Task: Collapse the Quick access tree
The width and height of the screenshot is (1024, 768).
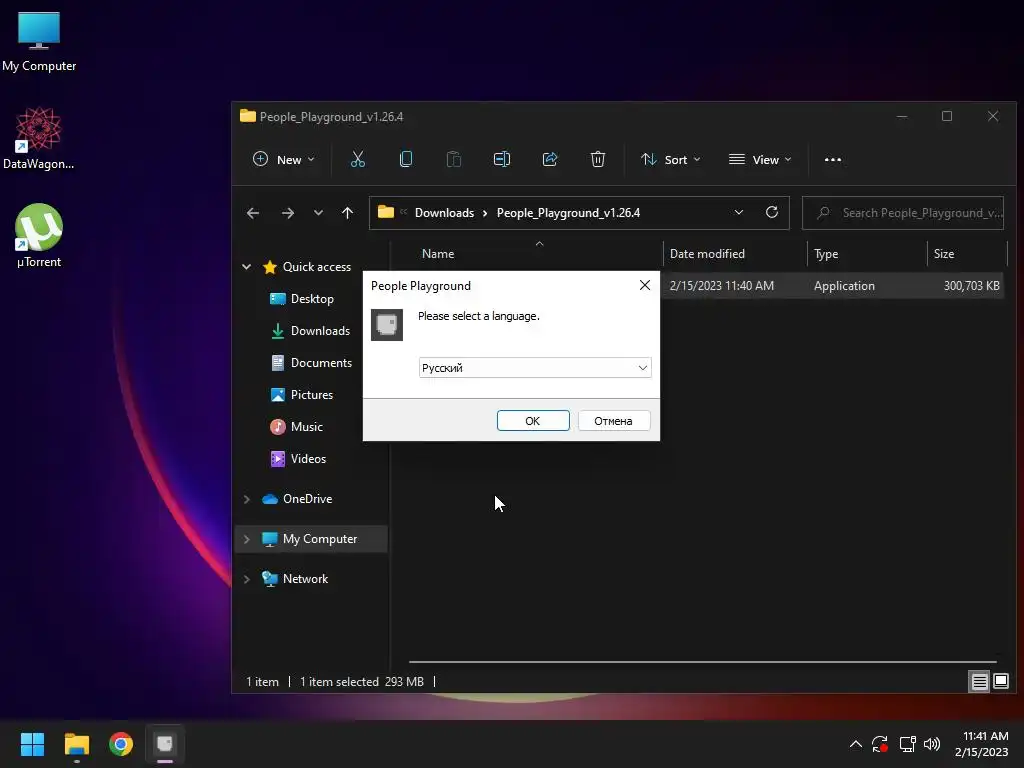Action: (x=247, y=266)
